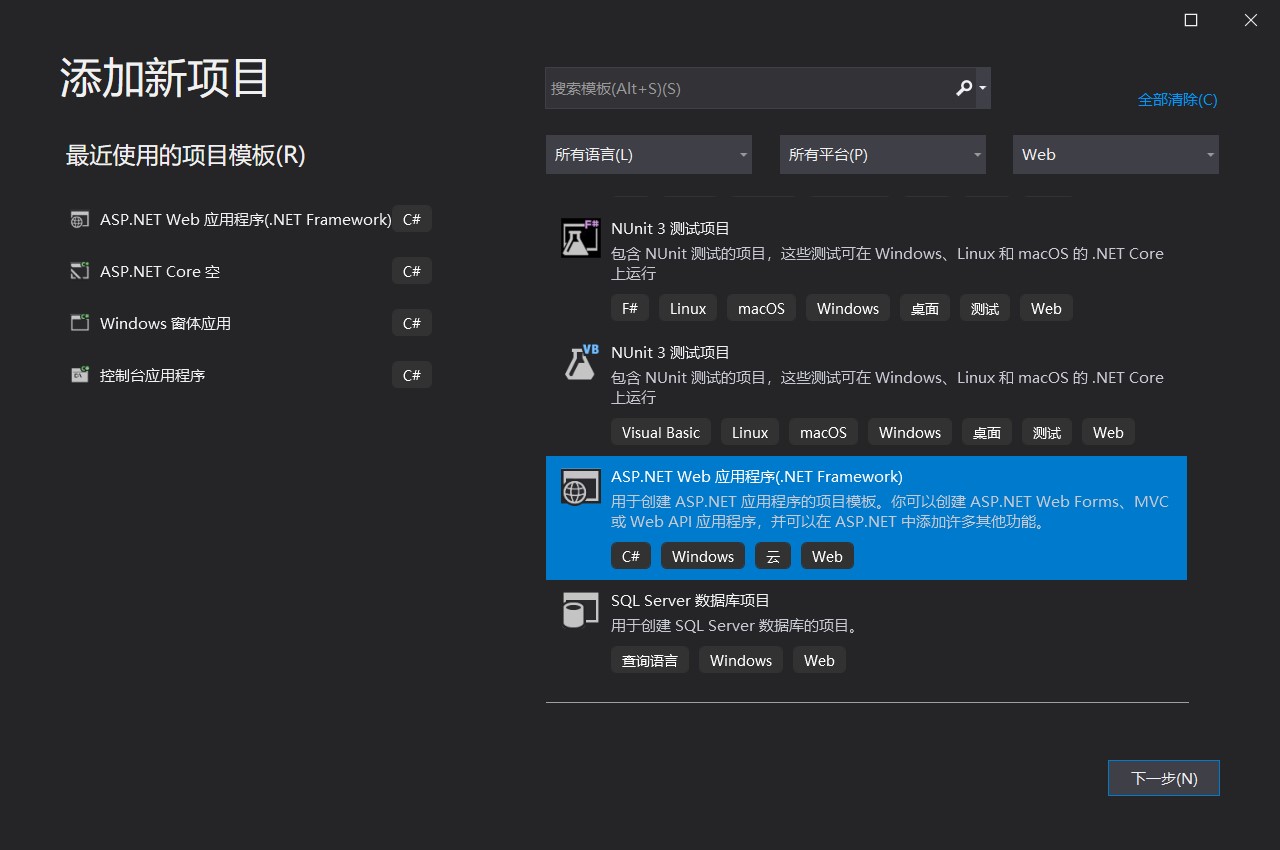Viewport: 1280px width, 850px height.
Task: Maximize the dialog window
Action: (1191, 20)
